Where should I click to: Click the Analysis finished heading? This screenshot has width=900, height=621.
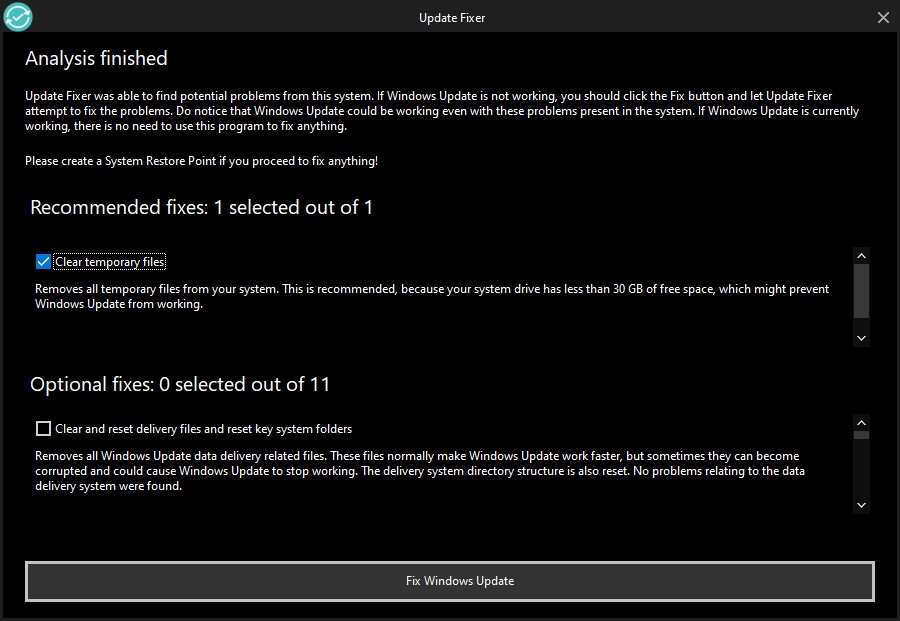click(x=96, y=59)
